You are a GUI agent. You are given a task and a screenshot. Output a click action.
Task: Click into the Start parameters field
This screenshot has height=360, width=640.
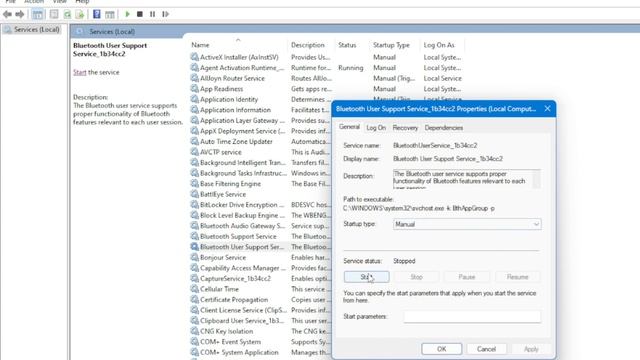[x=472, y=316]
